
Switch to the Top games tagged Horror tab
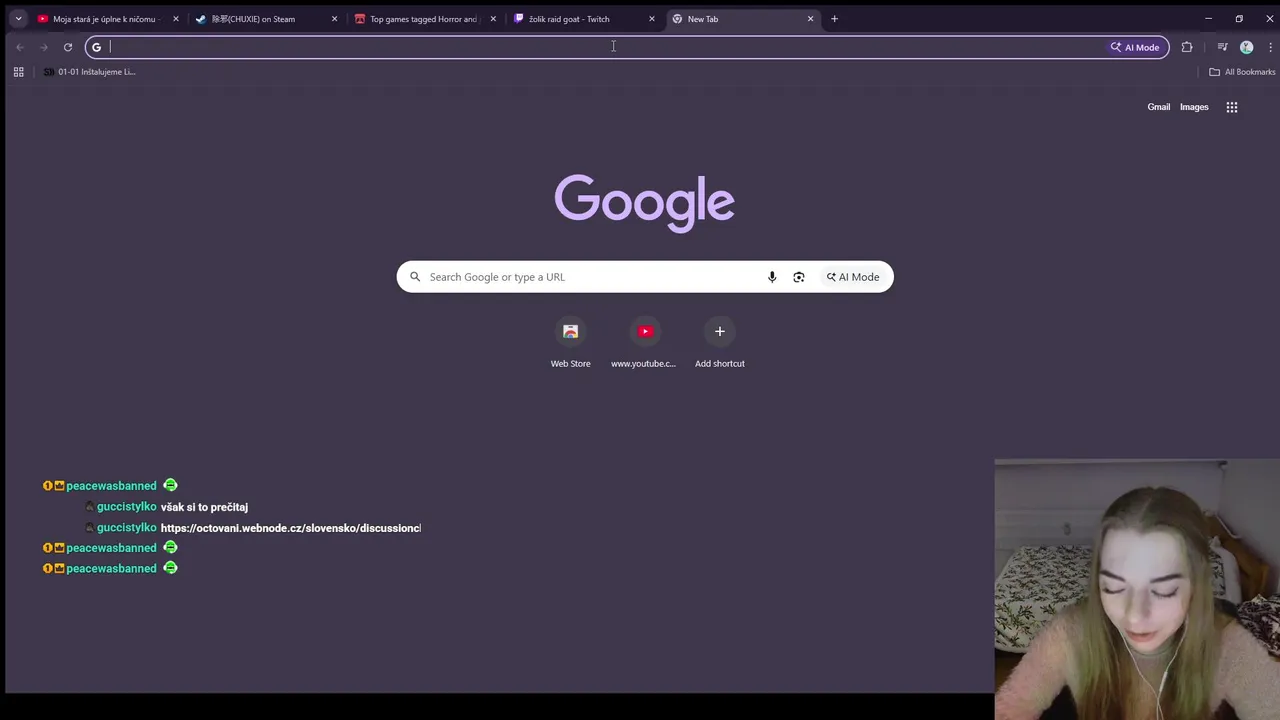click(423, 18)
